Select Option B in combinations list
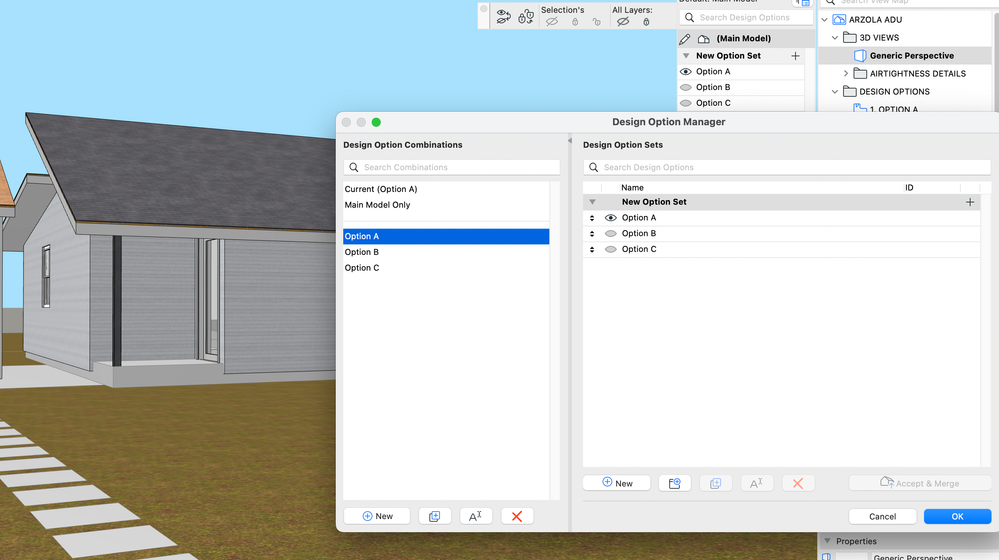Image resolution: width=999 pixels, height=560 pixels. (x=446, y=252)
